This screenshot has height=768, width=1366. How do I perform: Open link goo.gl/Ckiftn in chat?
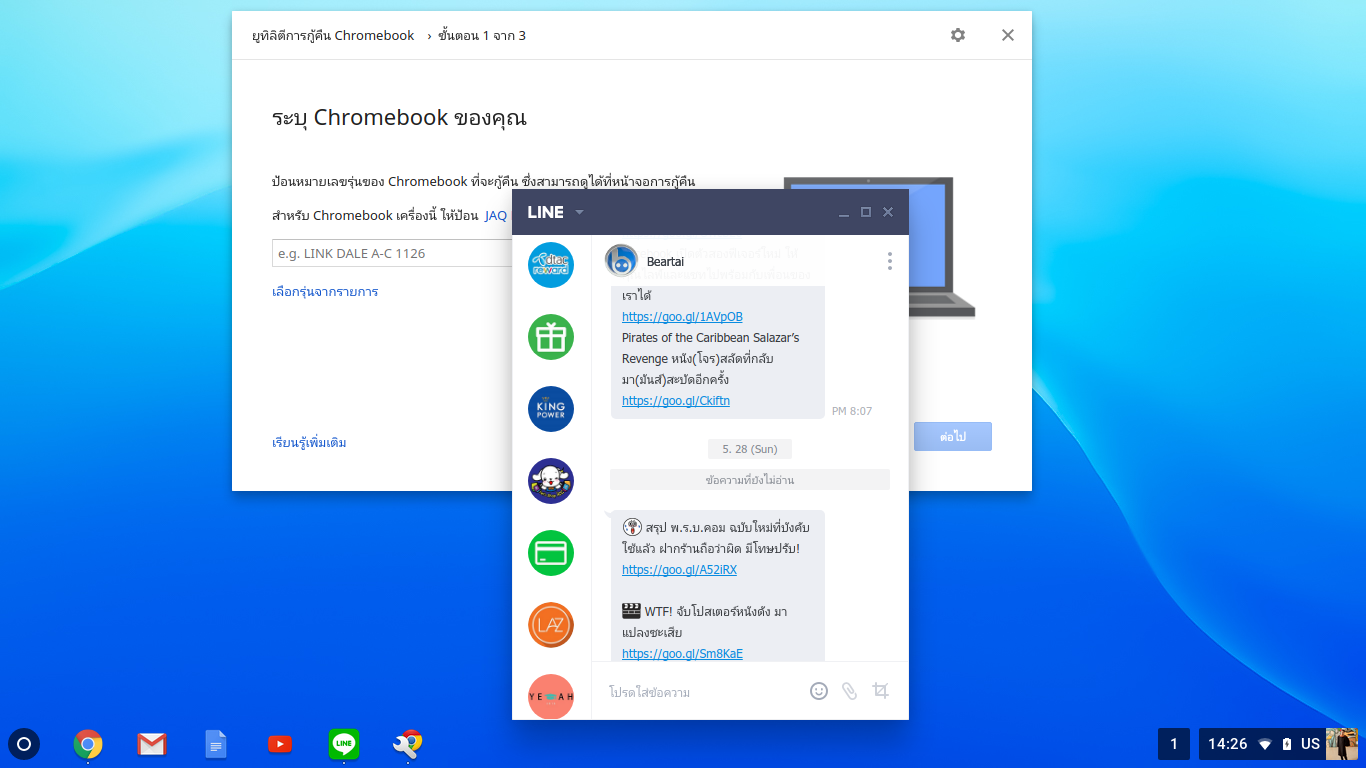676,401
